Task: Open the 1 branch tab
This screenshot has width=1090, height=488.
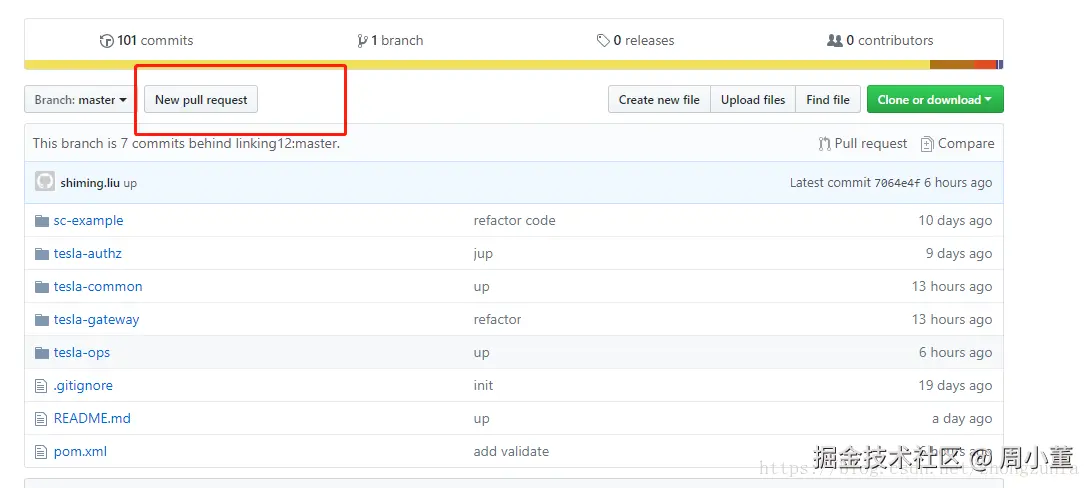Action: [x=390, y=40]
